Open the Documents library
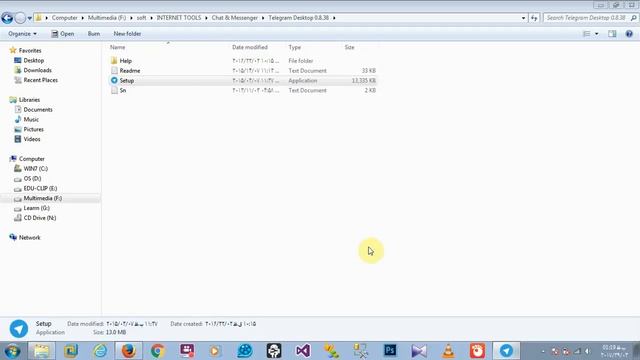The image size is (640, 360). [x=38, y=109]
